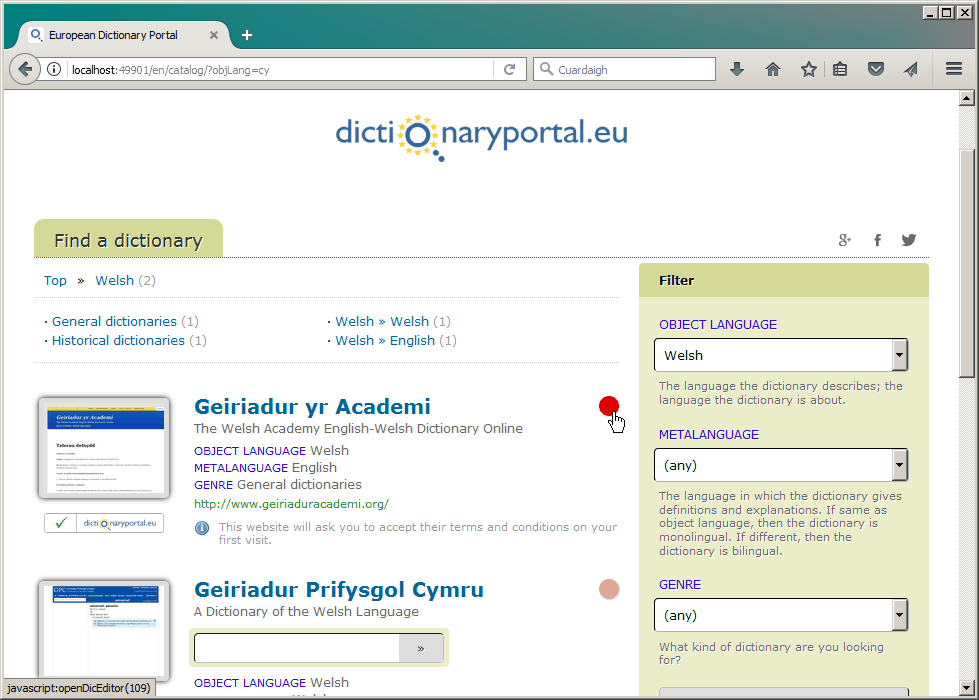Open the hamburger menu icon
The width and height of the screenshot is (979, 700).
(953, 69)
